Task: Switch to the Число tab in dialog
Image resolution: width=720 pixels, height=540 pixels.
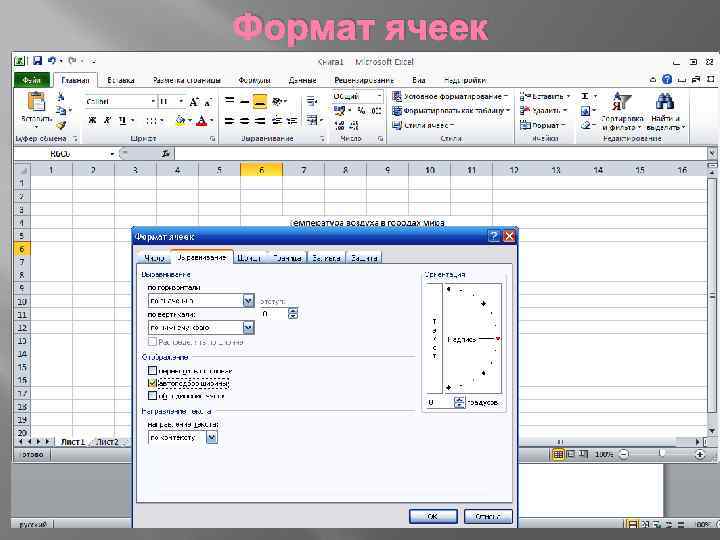Action: tap(154, 258)
